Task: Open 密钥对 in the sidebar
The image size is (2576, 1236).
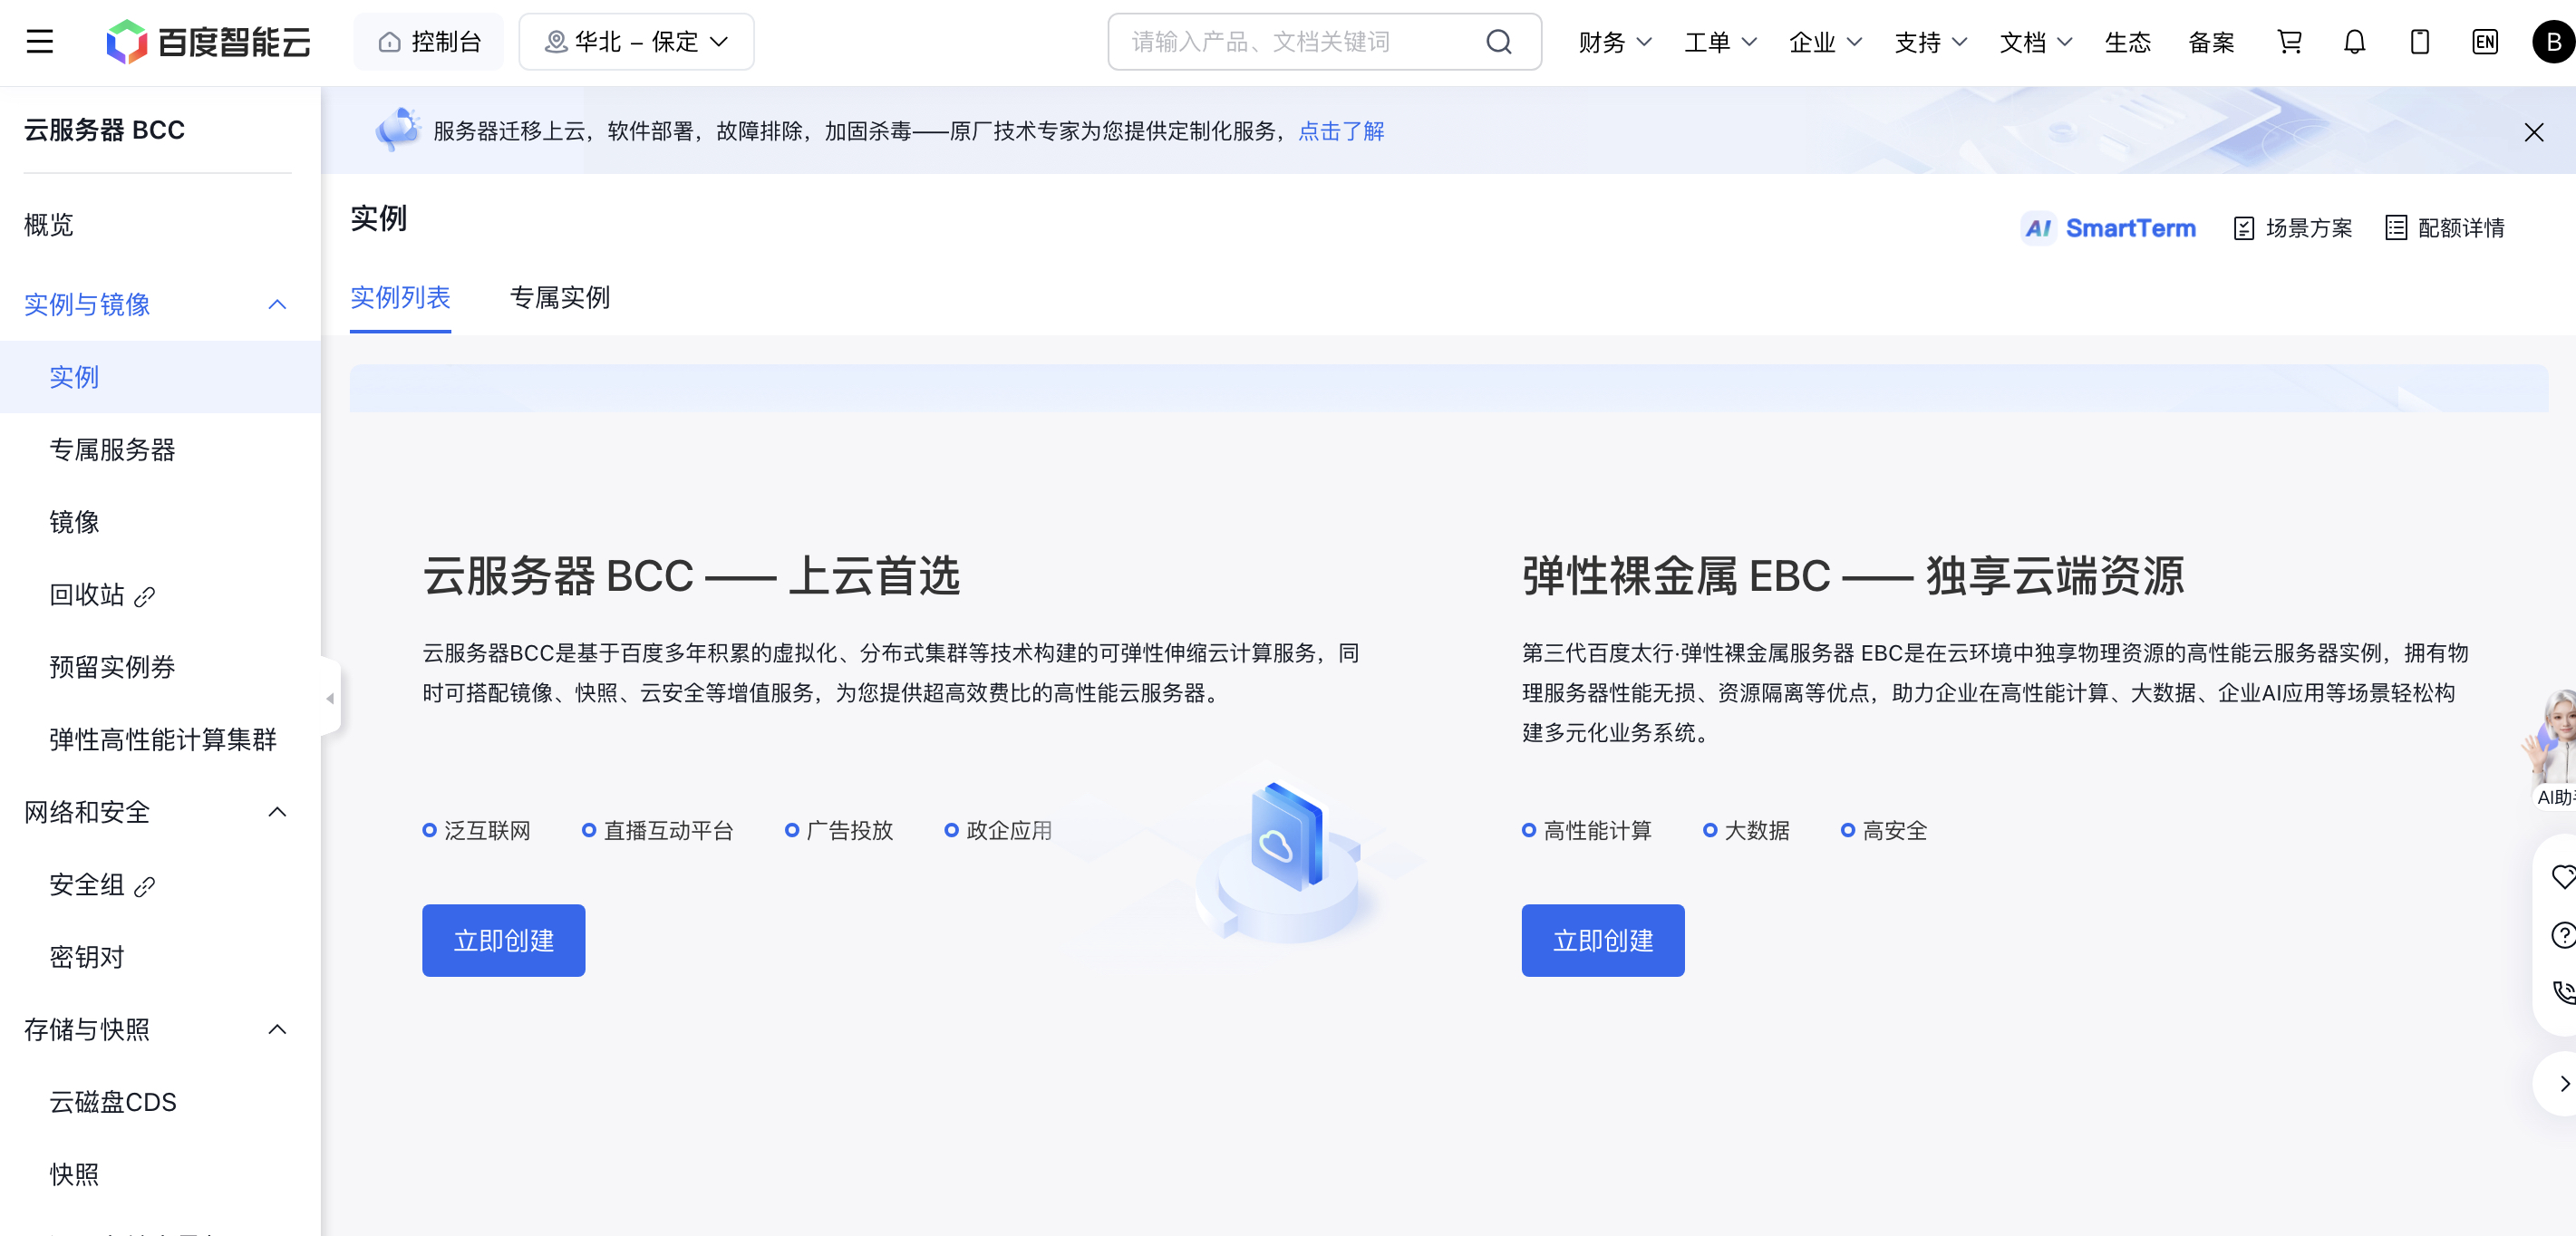Action: (87, 957)
